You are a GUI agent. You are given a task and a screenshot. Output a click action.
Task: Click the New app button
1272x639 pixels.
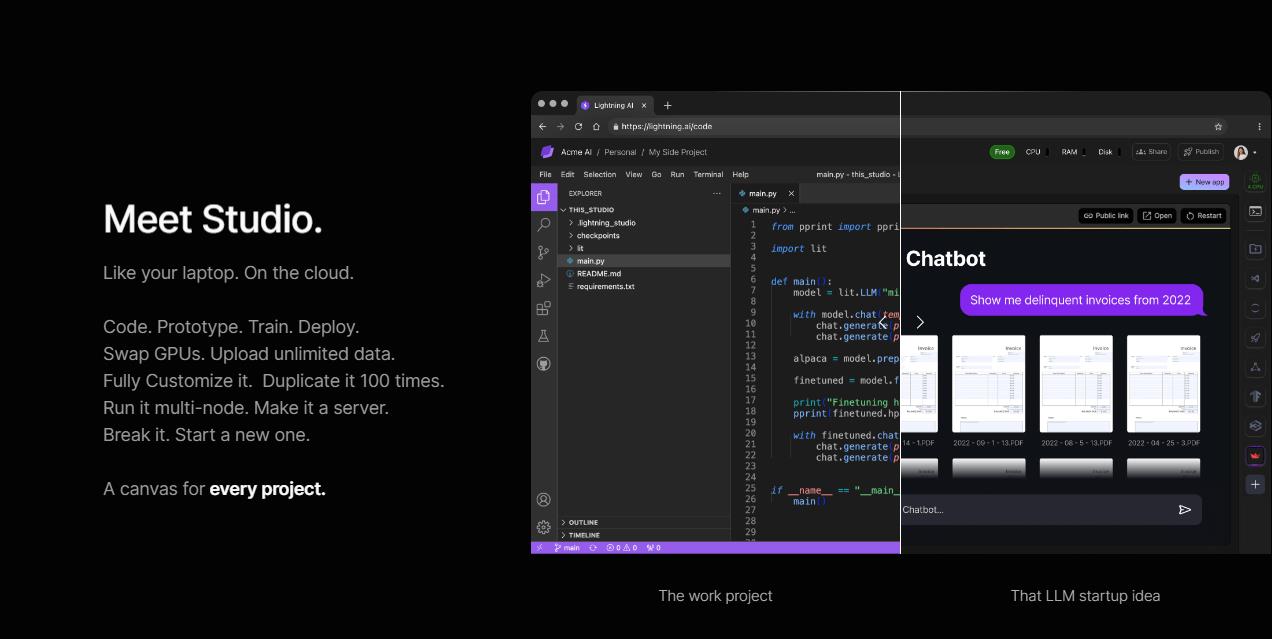click(x=1204, y=182)
